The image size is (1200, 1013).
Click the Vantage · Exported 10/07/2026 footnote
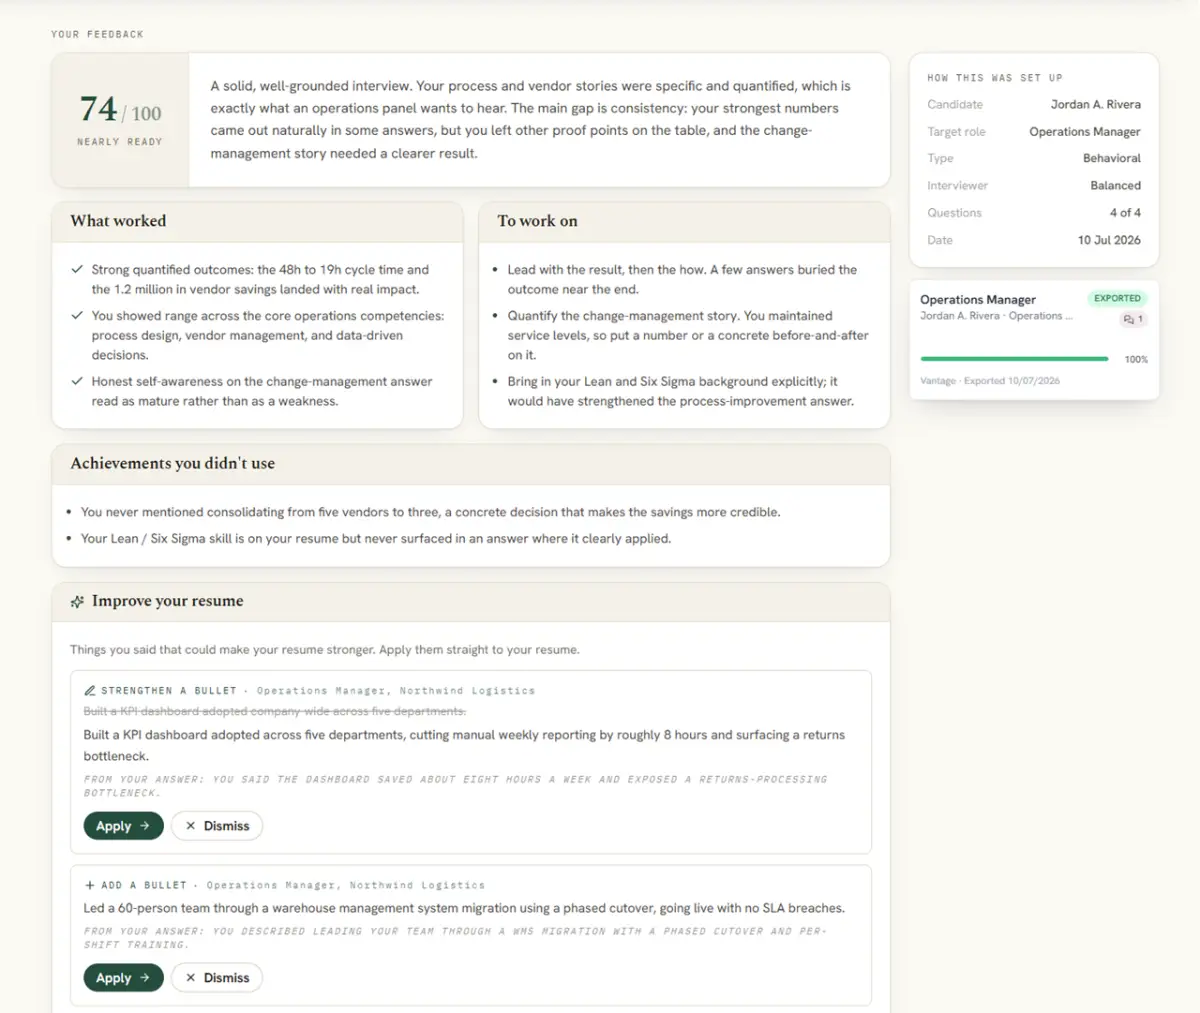[990, 381]
